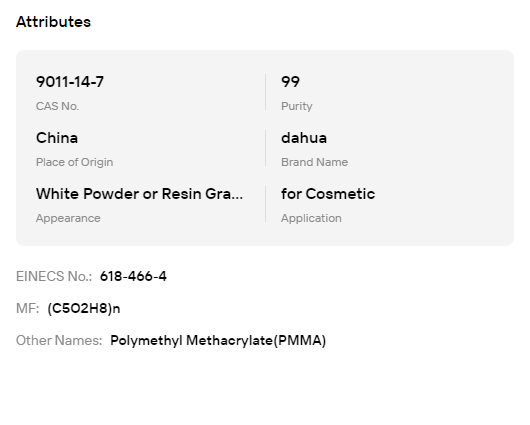Click the Brand Name label
This screenshot has height=425, width=530.
(314, 162)
